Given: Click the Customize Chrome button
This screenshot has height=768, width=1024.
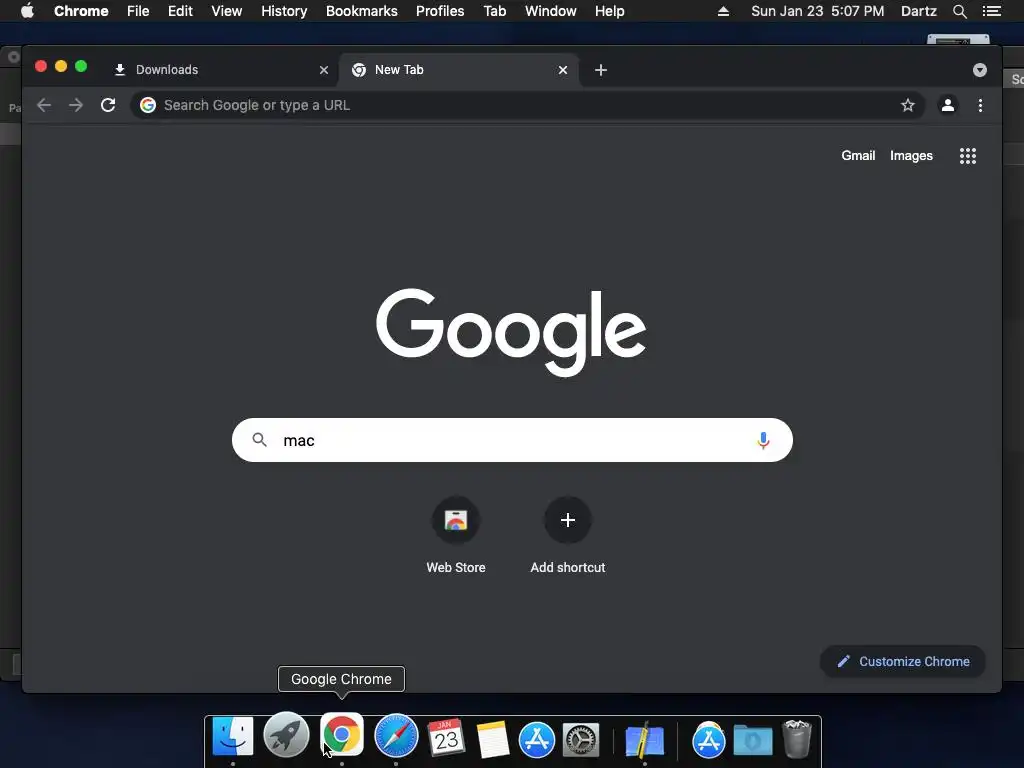Looking at the screenshot, I should coord(903,662).
